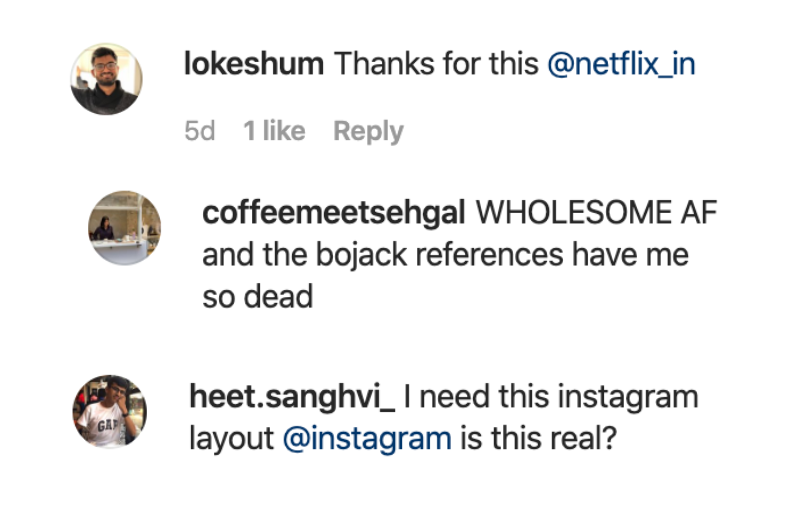The image size is (802, 510).
Task: Go to the heet.sanghvi_ username link
Action: click(292, 397)
